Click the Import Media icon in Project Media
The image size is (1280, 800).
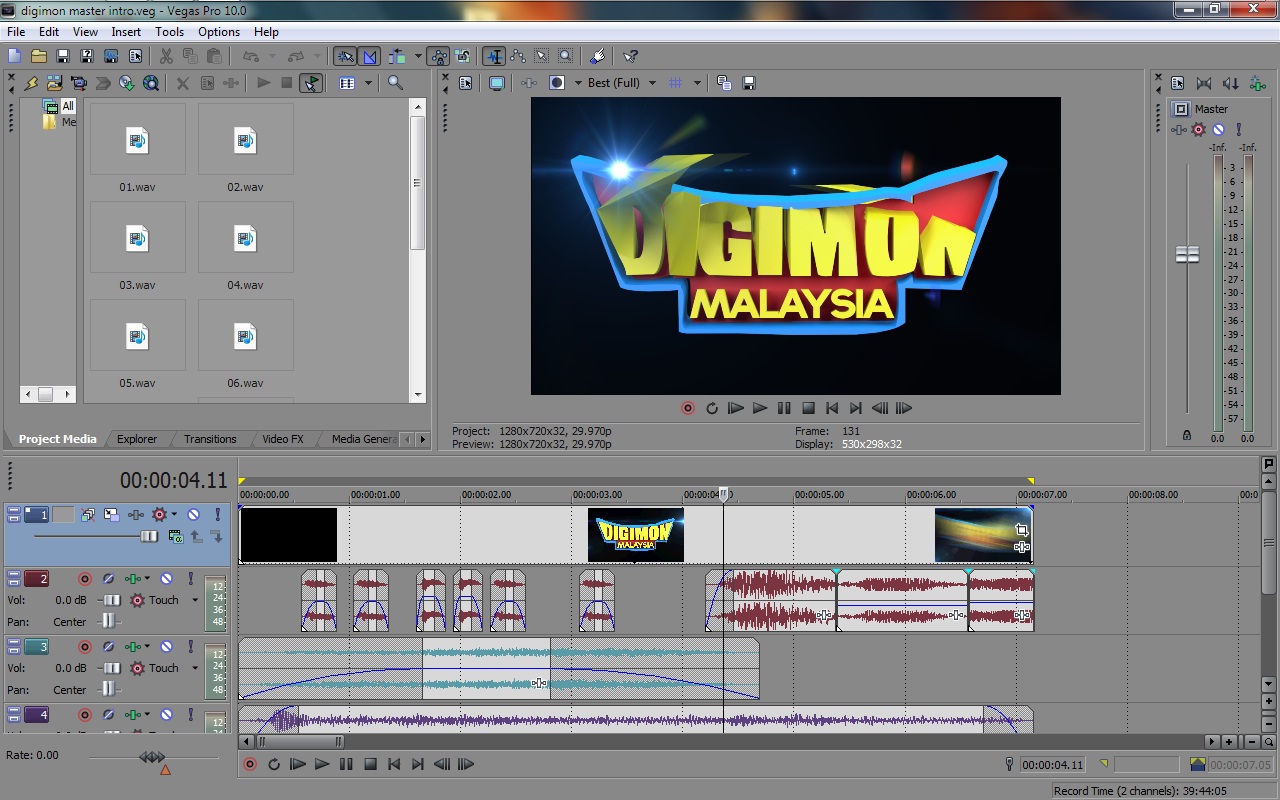click(x=54, y=83)
